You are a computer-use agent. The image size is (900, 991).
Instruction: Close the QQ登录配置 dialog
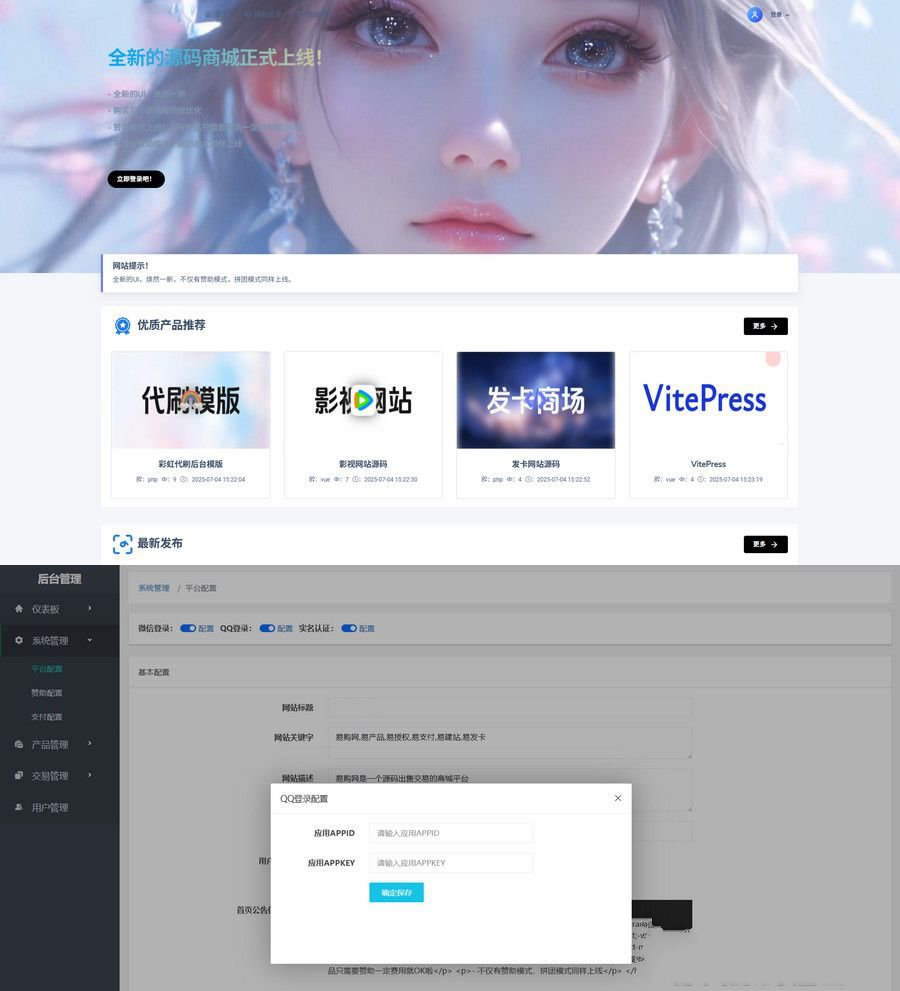tap(617, 798)
